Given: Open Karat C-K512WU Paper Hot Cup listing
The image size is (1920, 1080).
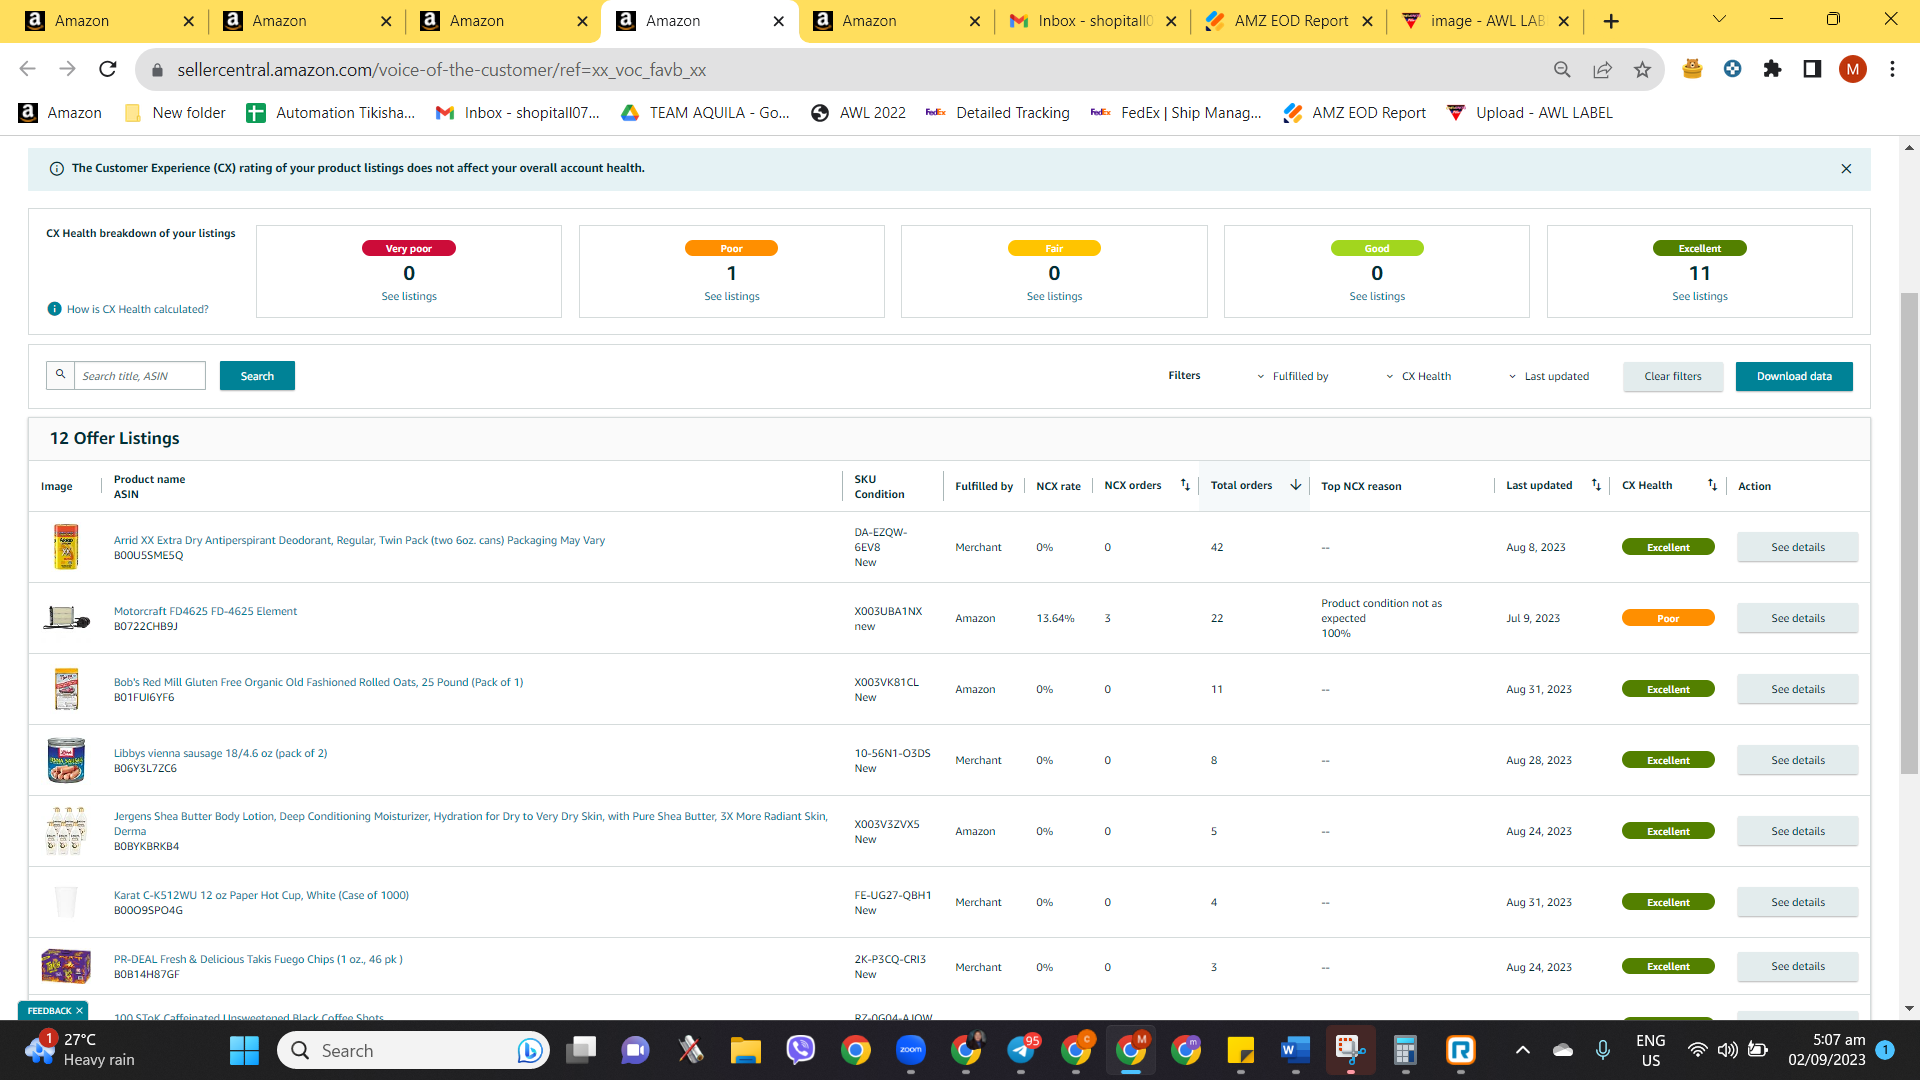Looking at the screenshot, I should point(261,895).
